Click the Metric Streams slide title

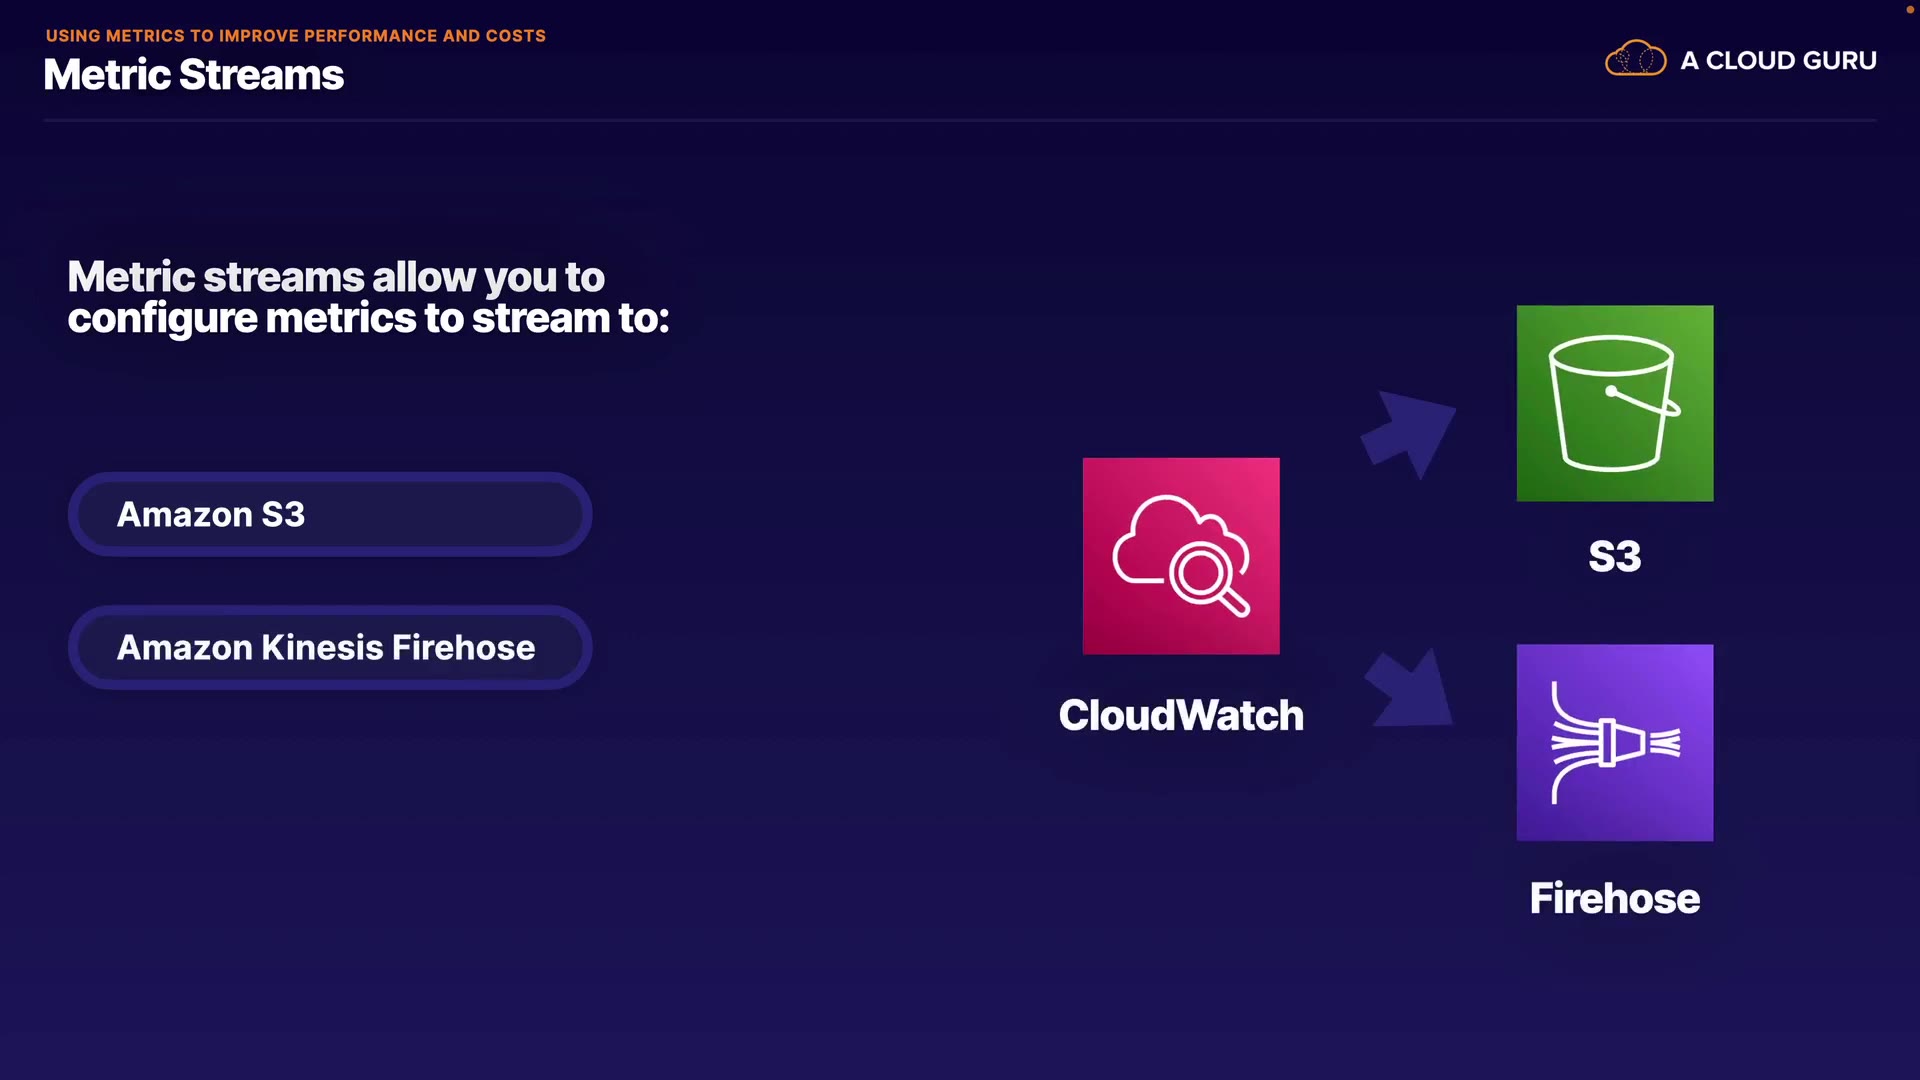click(194, 76)
